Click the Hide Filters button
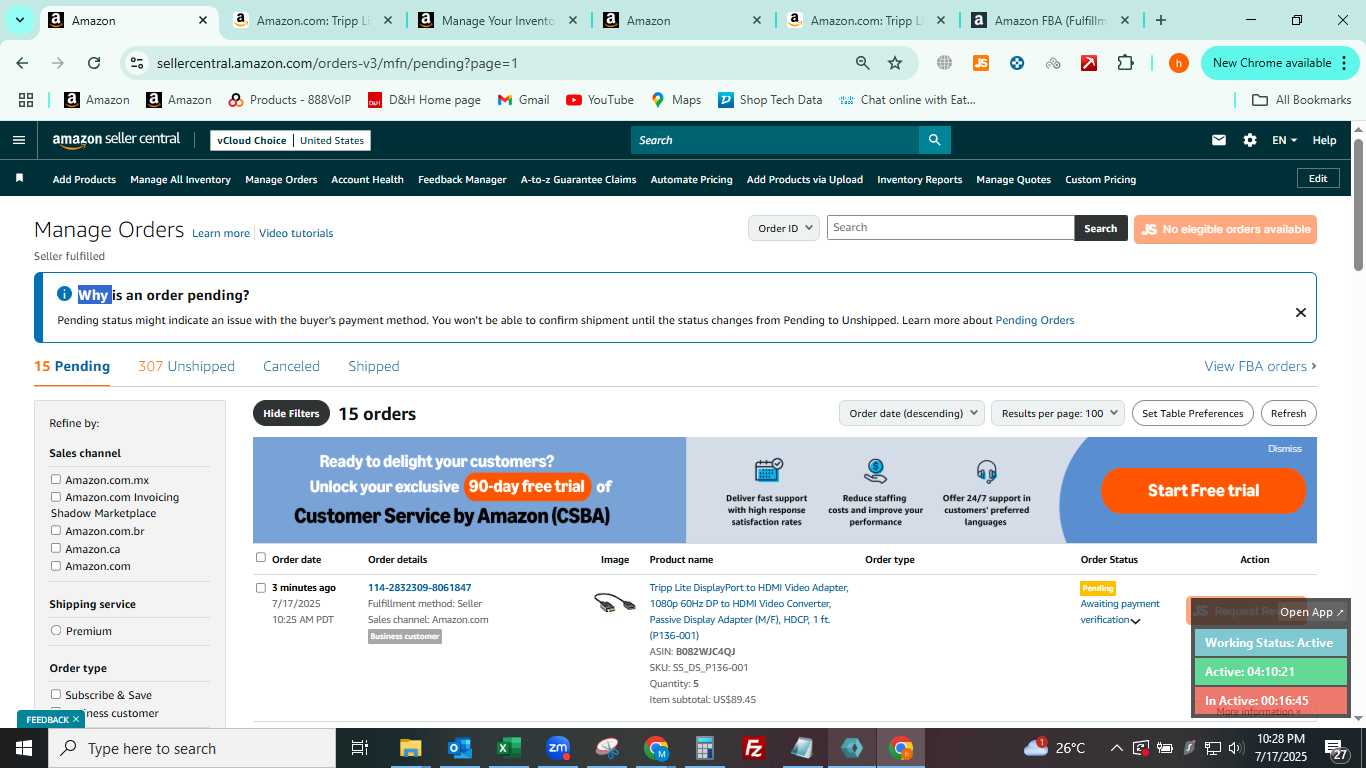This screenshot has width=1366, height=768. point(291,413)
